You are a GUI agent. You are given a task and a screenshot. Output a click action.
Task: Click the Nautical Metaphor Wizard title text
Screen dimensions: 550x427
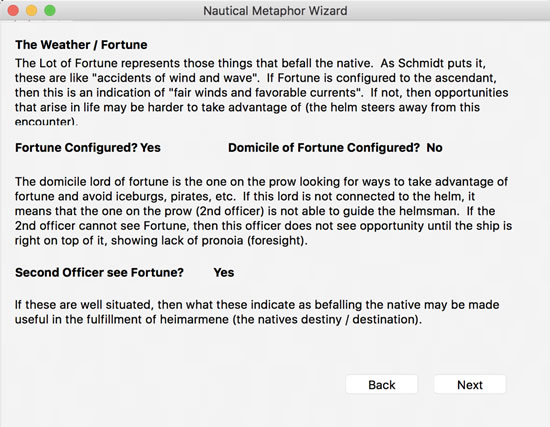click(x=275, y=11)
